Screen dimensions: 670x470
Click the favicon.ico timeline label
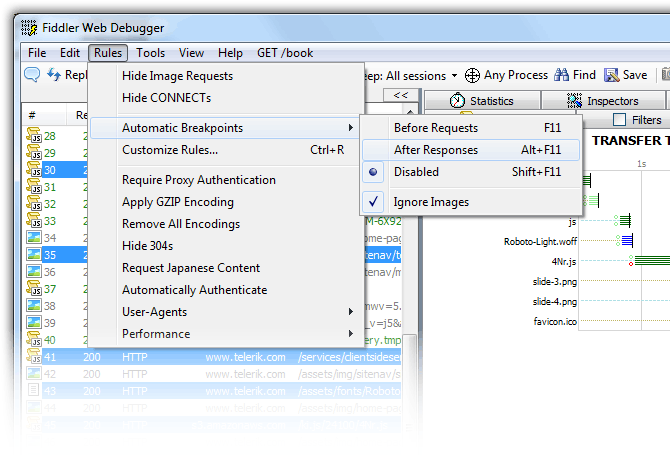(x=555, y=321)
